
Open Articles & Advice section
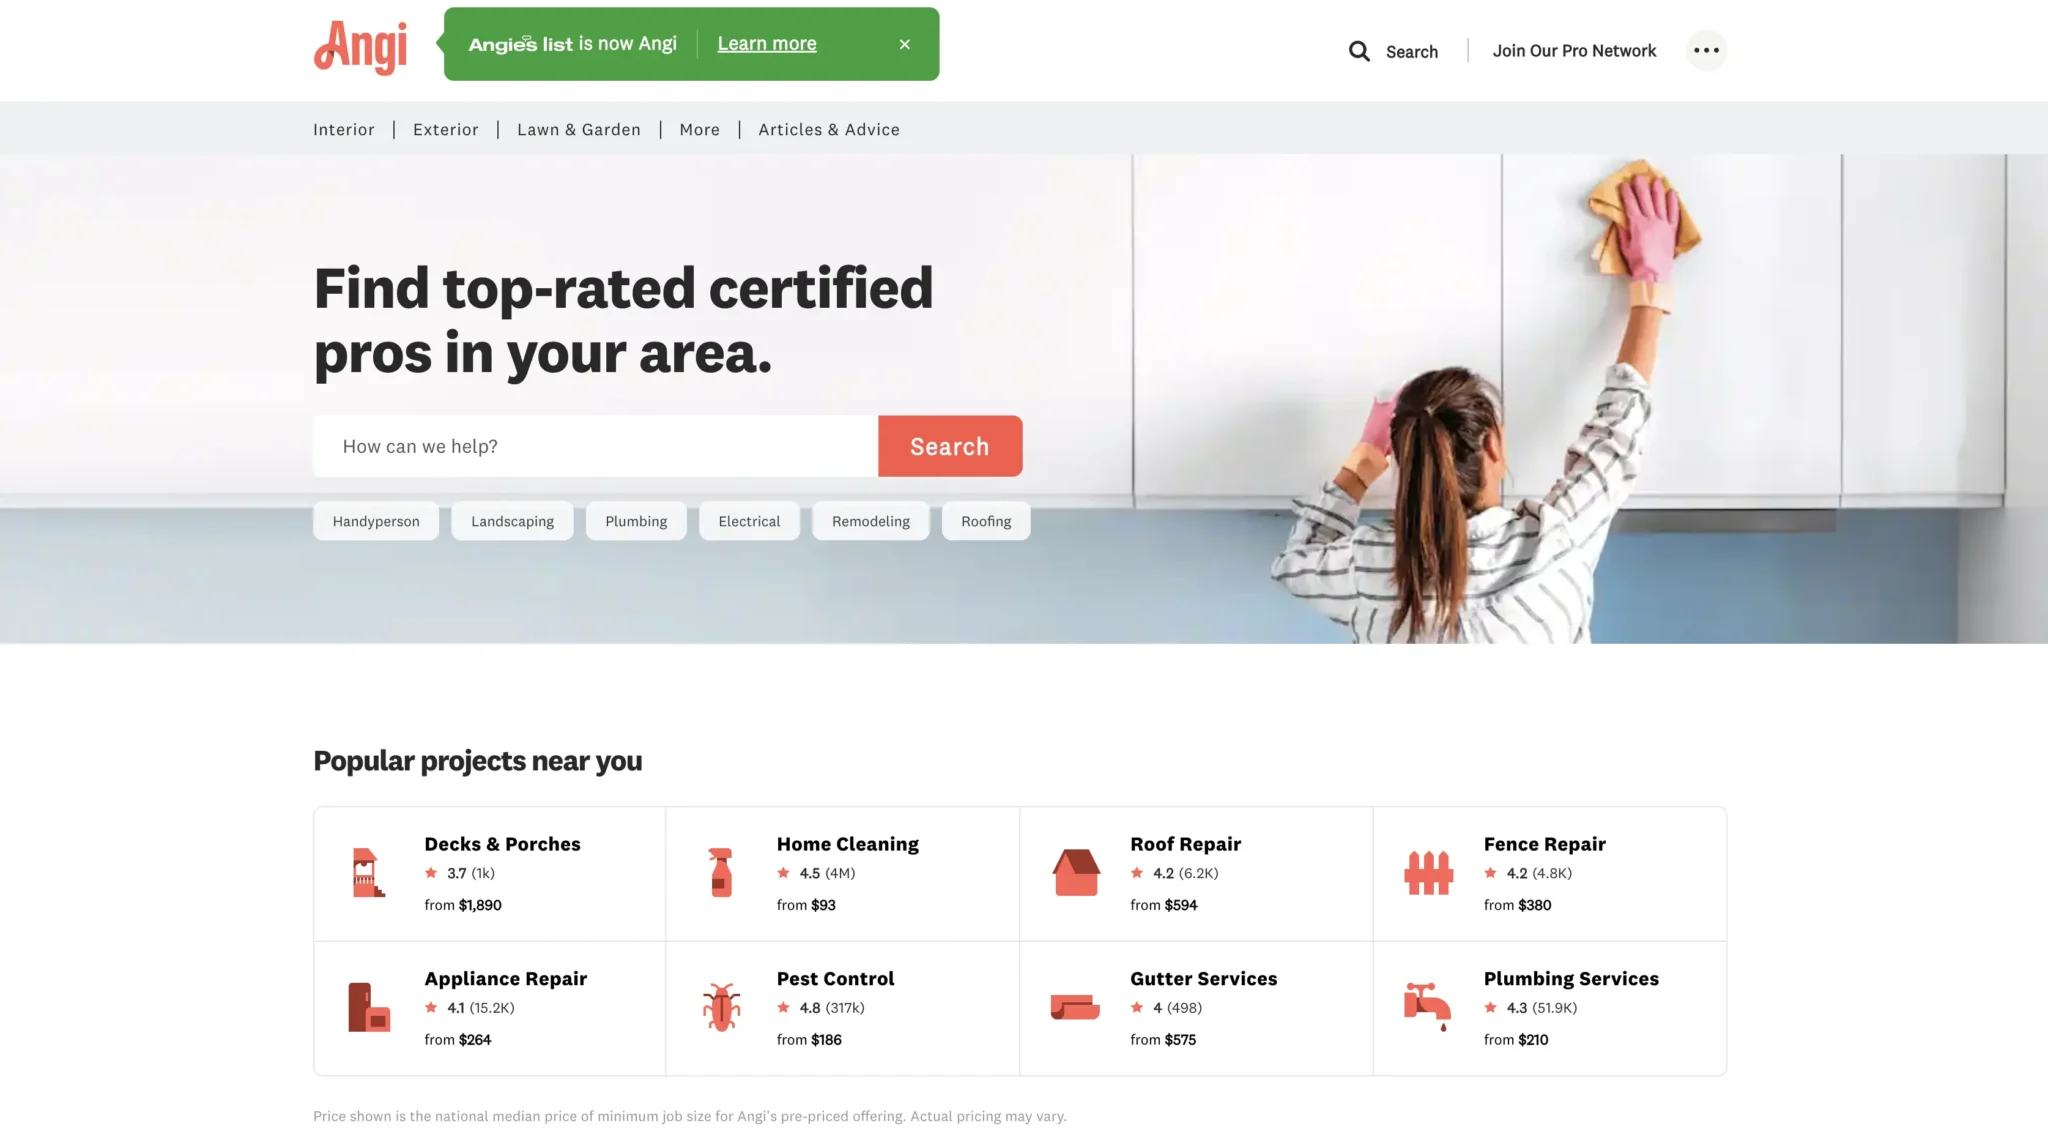coord(829,129)
